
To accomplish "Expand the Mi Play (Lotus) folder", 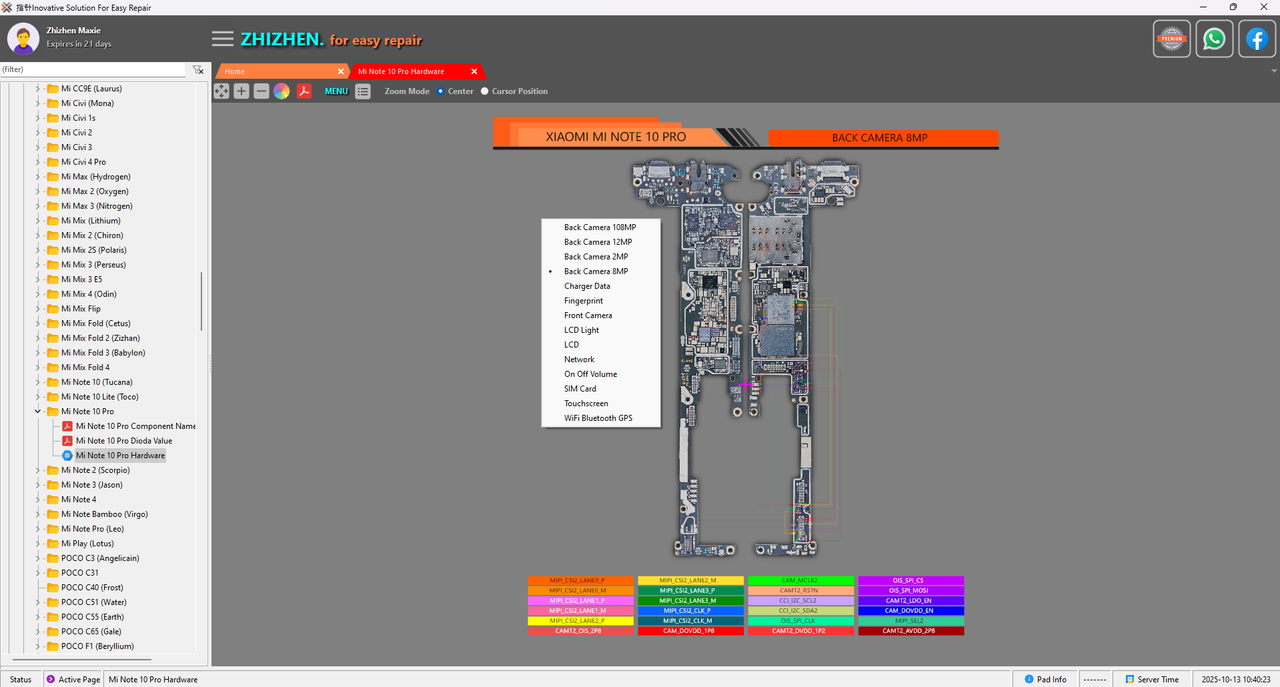I will click(x=38, y=543).
